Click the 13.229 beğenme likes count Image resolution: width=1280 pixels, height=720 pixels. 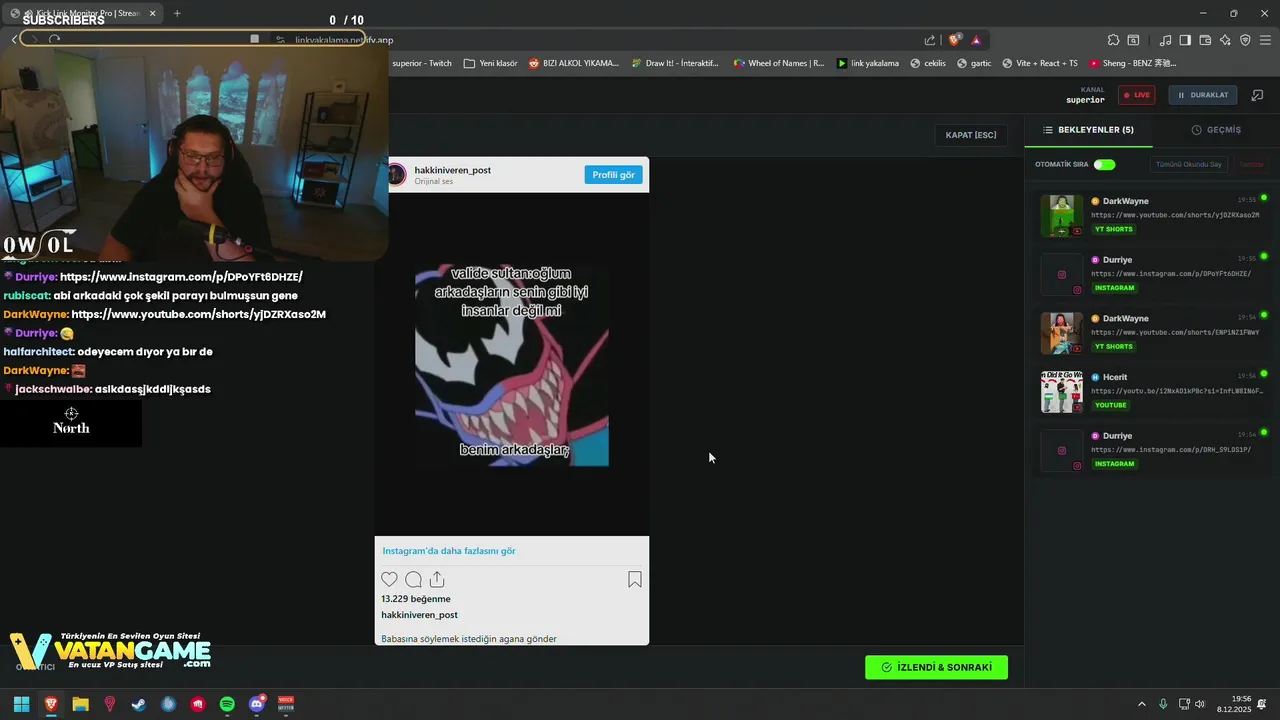pos(416,599)
